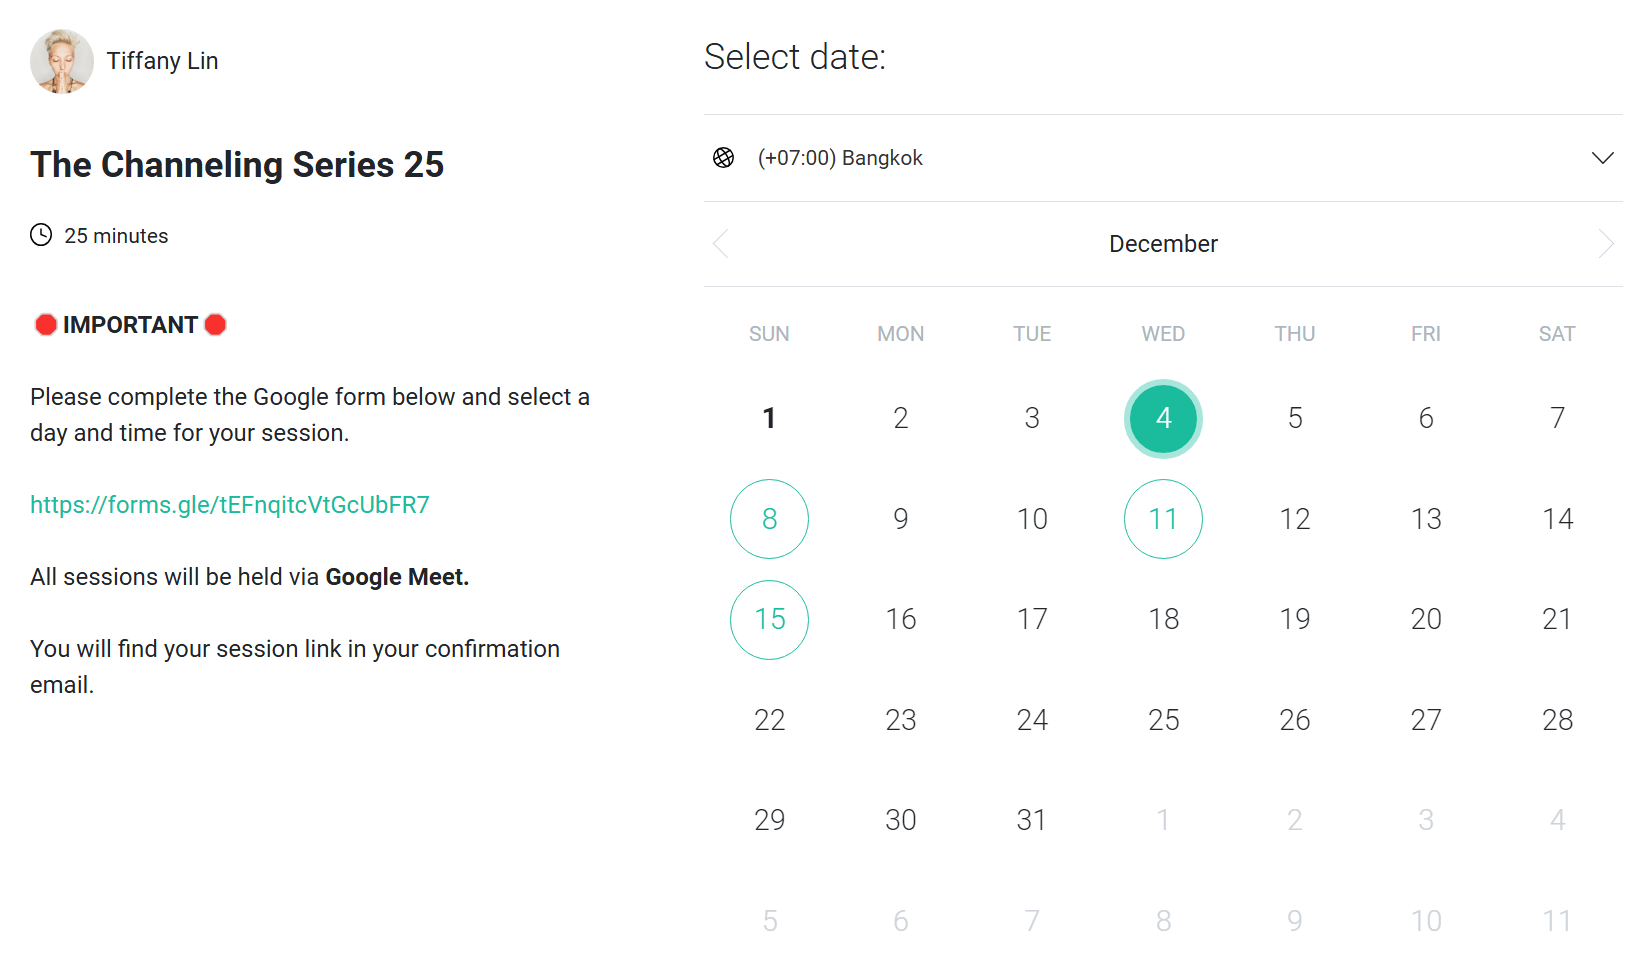Viewport: 1650px width, 980px height.
Task: Go to the previous month arrow
Action: pos(720,244)
